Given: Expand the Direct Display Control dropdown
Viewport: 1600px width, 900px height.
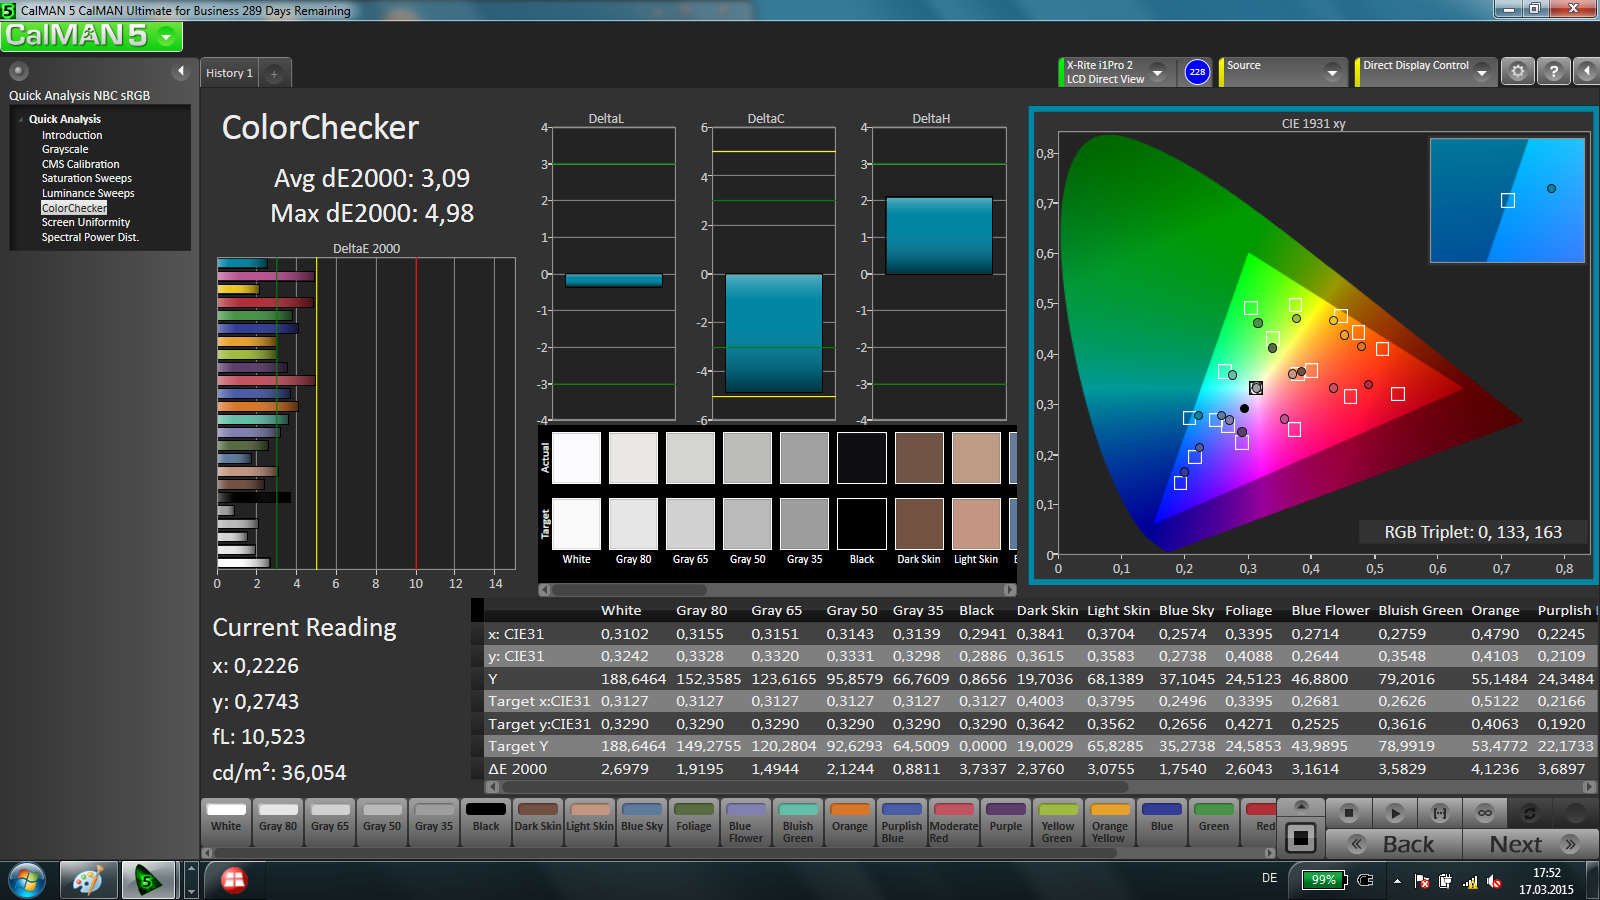Looking at the screenshot, I should click(1482, 72).
